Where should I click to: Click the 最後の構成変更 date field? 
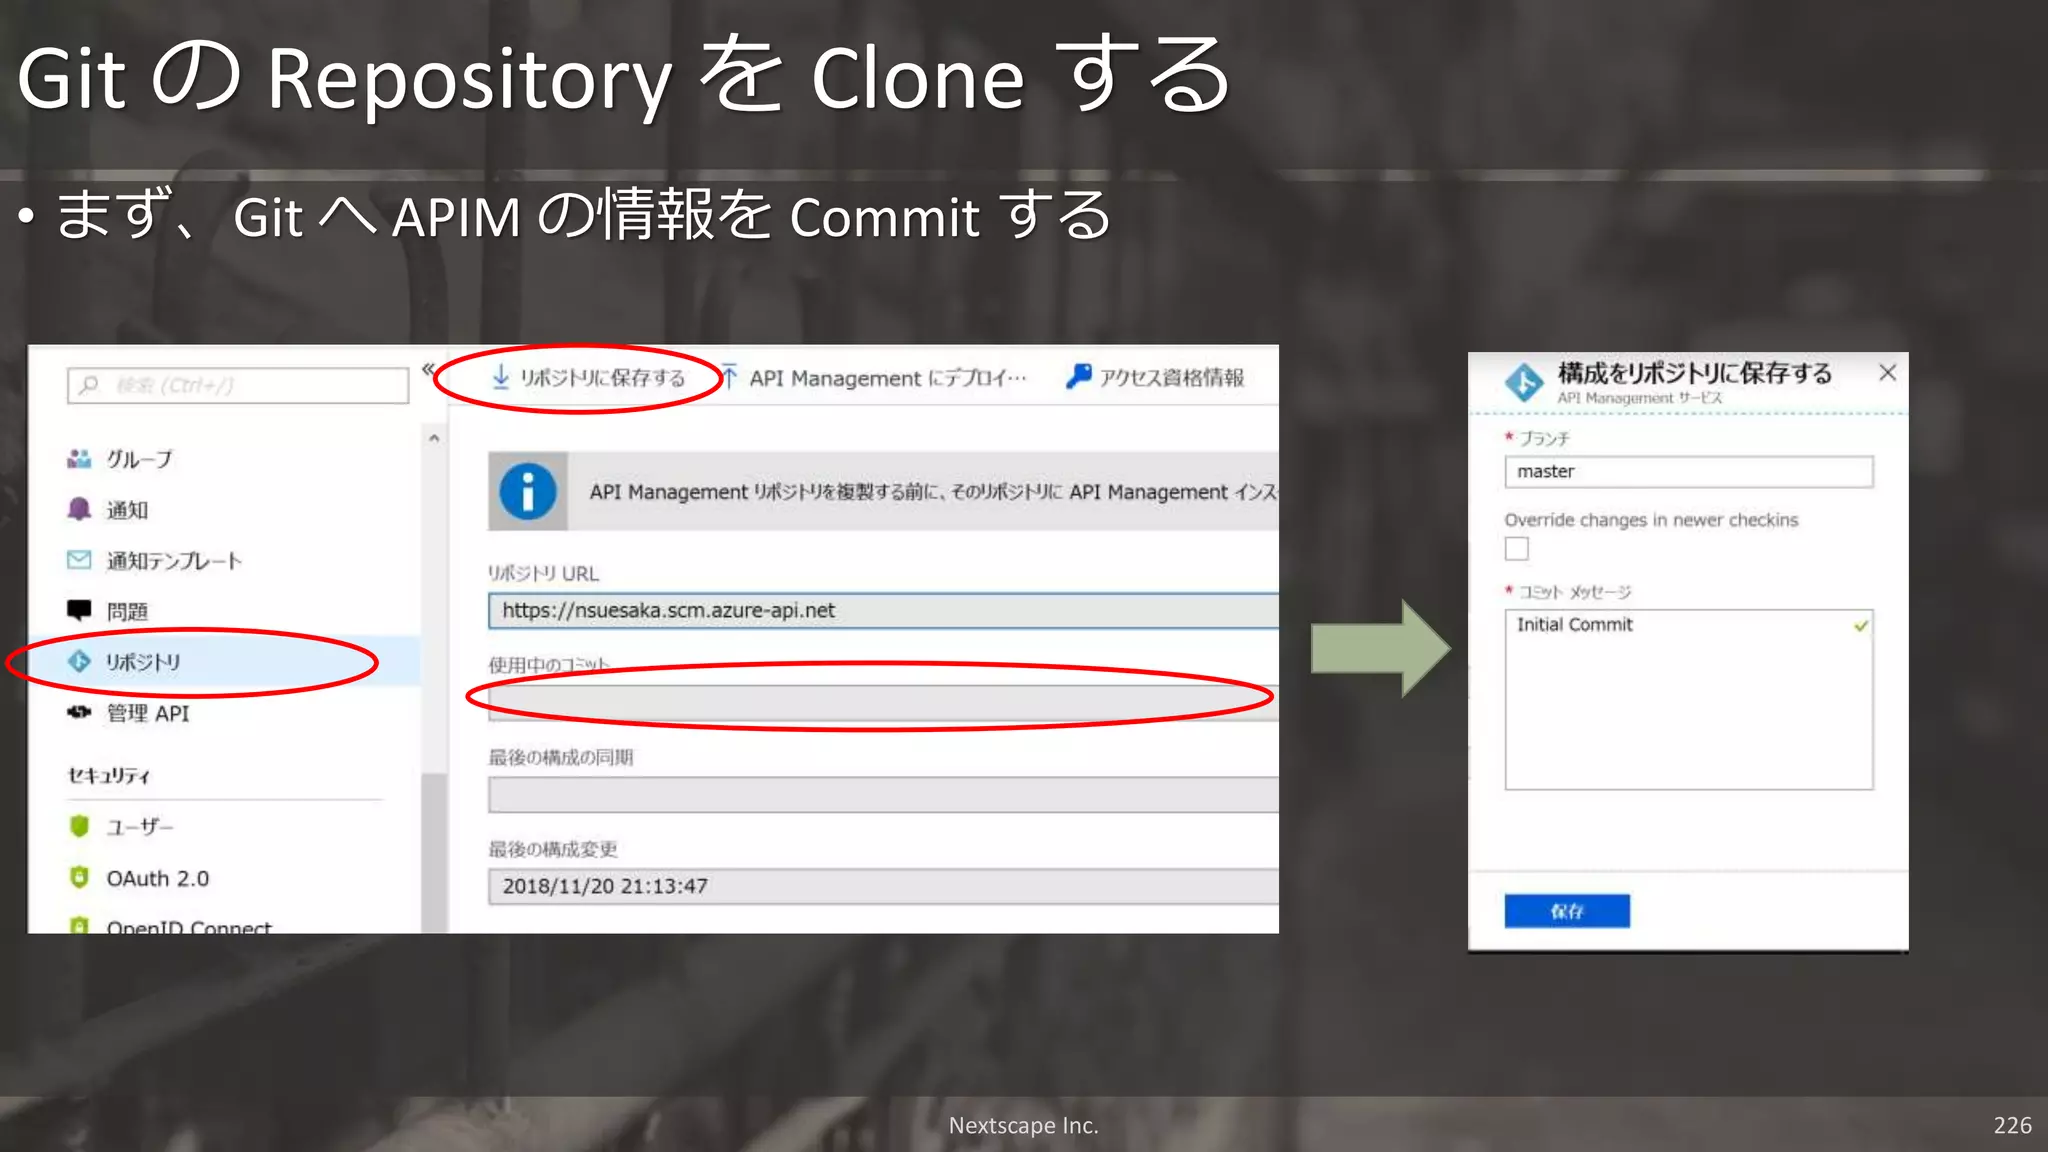[x=883, y=886]
